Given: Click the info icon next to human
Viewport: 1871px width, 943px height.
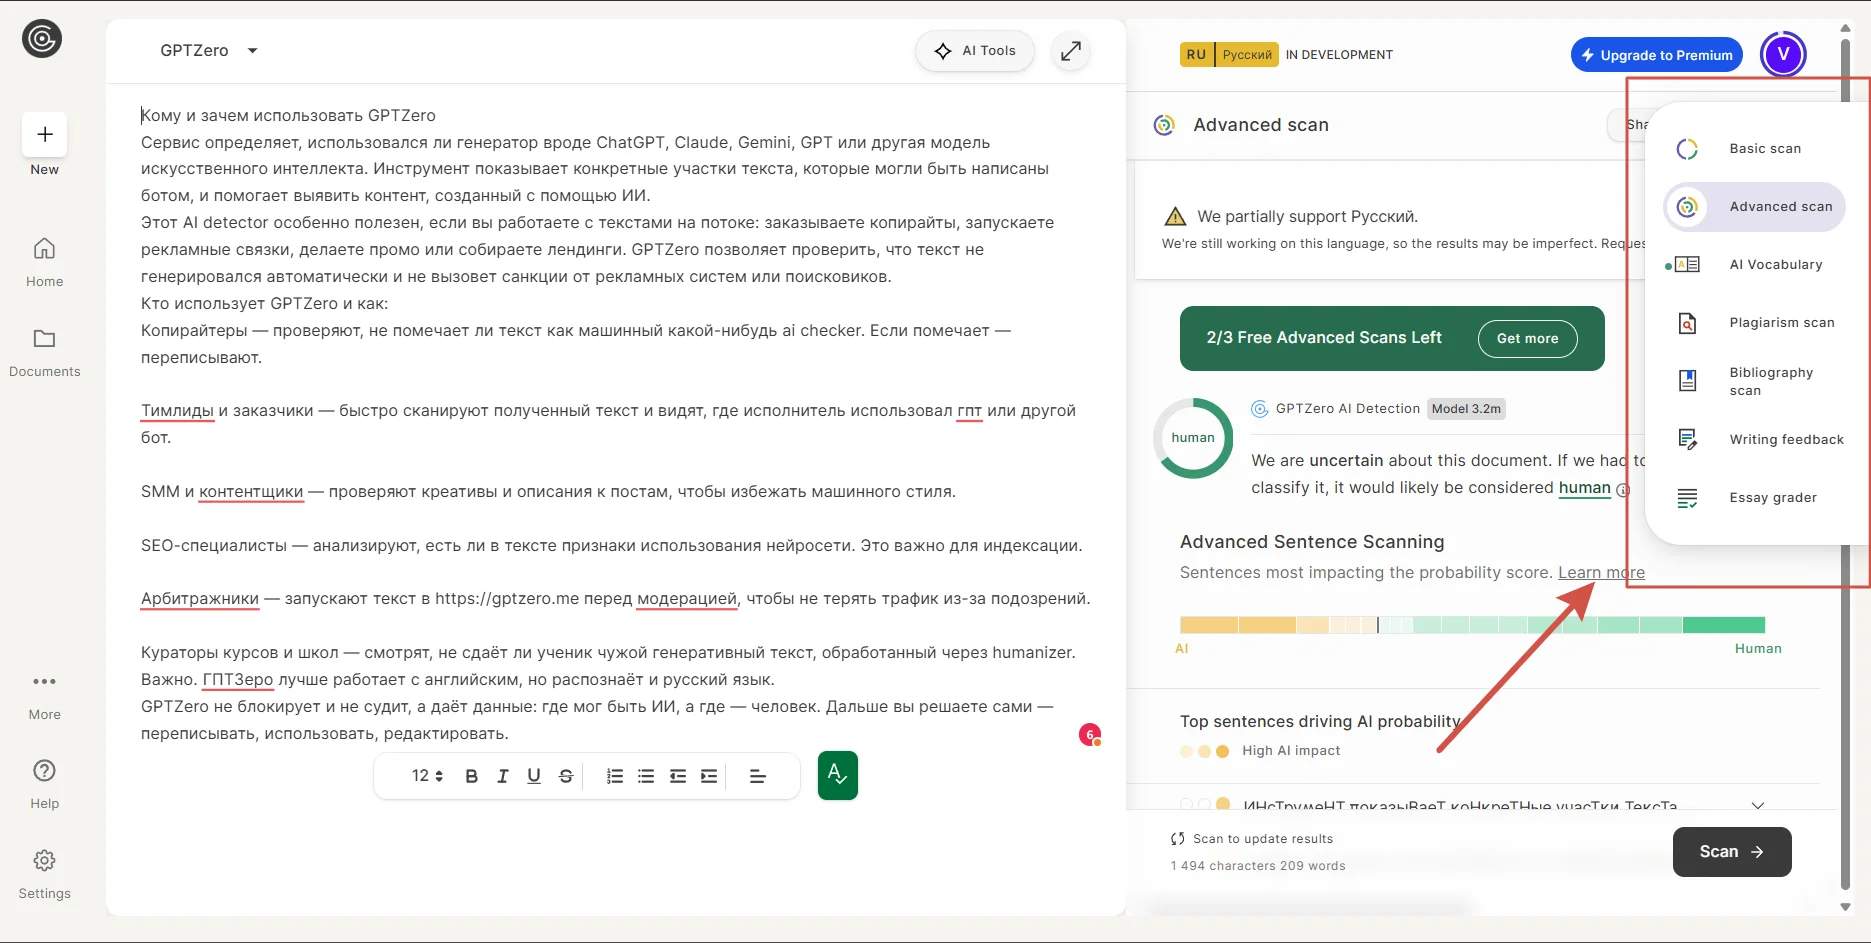Looking at the screenshot, I should point(1623,490).
